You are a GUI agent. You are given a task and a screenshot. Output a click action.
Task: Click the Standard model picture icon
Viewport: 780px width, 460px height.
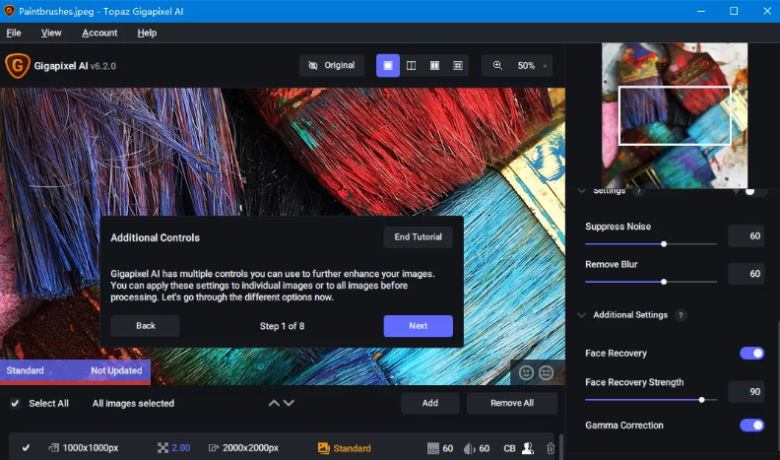pyautogui.click(x=323, y=448)
